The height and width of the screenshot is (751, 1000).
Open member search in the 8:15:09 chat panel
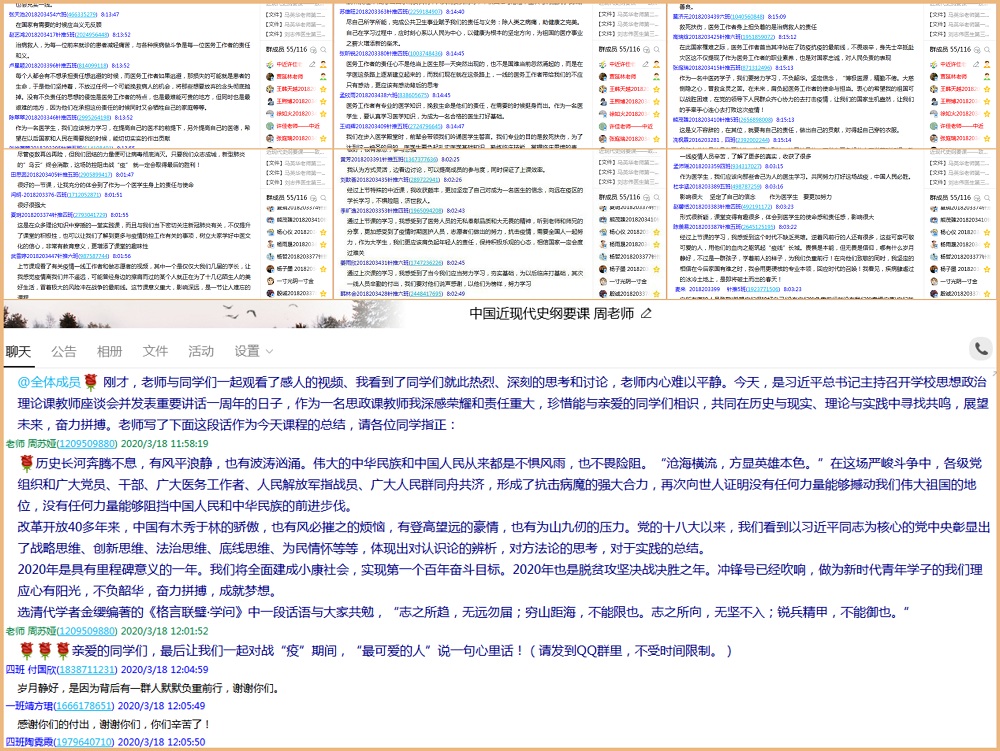(987, 50)
